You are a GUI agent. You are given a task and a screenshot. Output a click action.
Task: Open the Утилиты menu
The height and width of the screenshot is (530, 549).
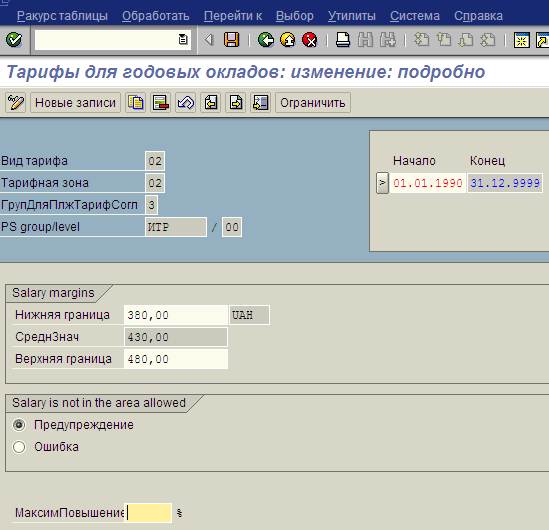click(x=352, y=16)
